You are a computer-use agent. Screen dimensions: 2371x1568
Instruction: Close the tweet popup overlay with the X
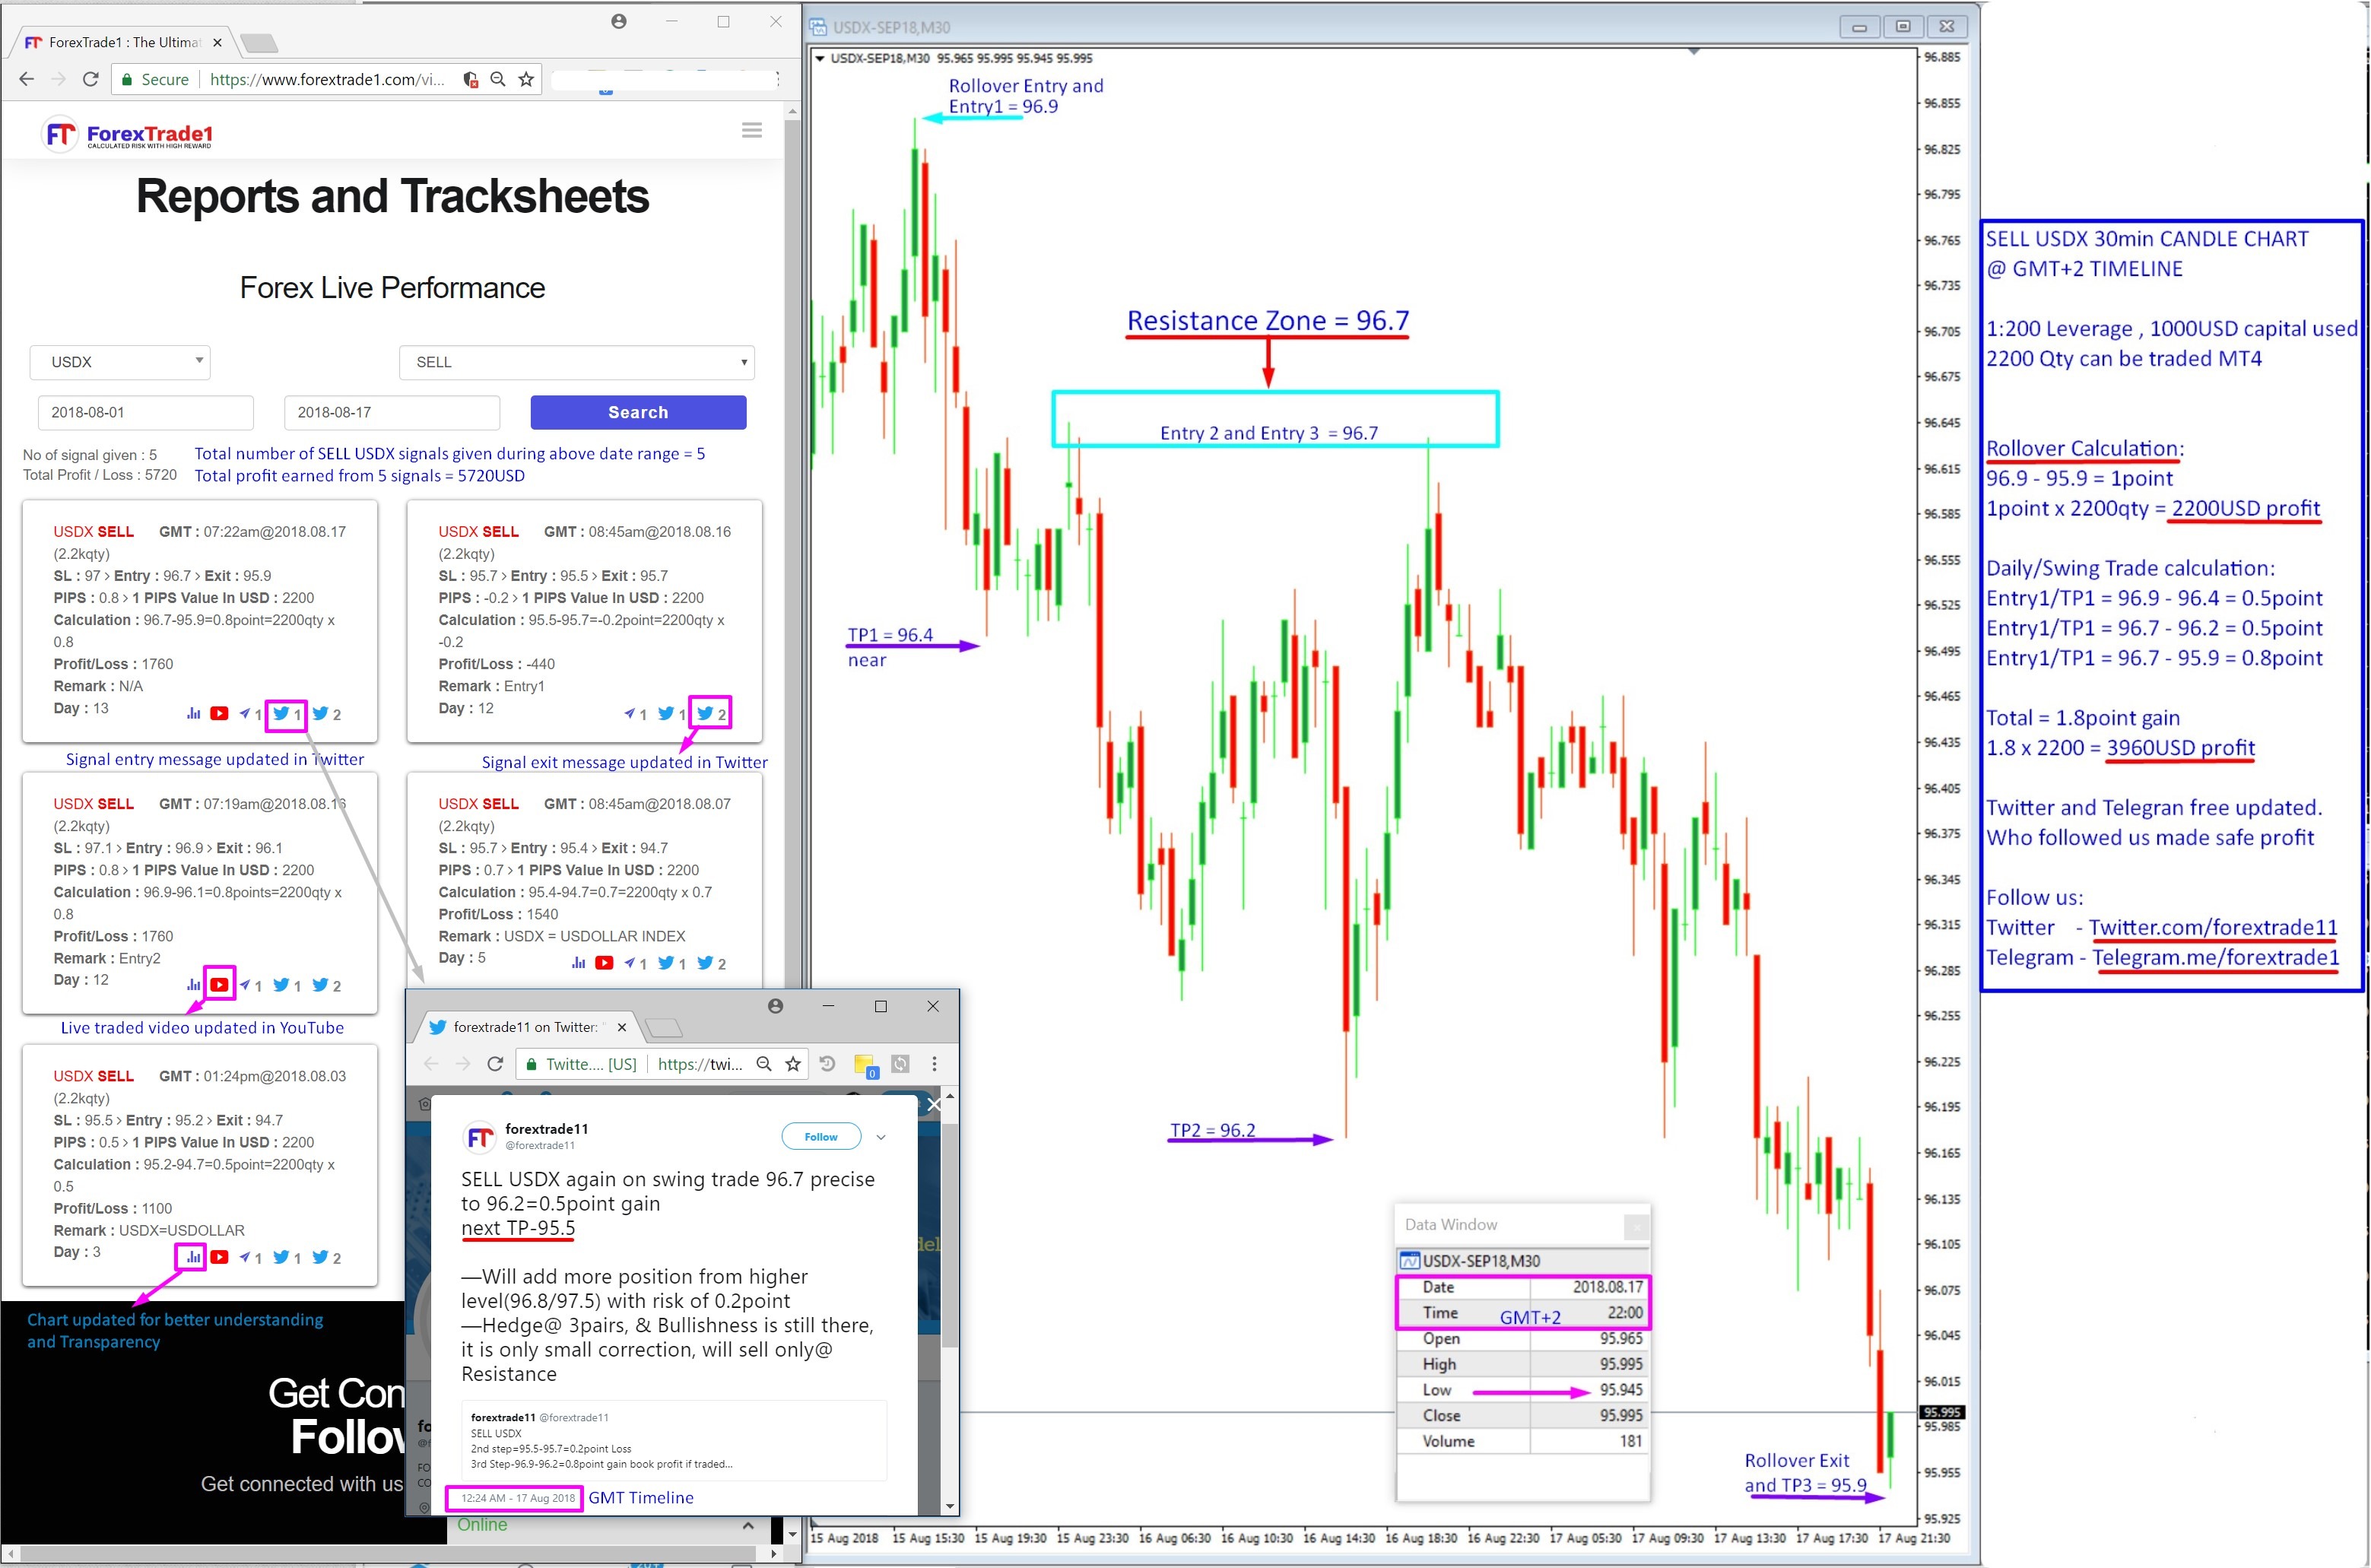coord(933,1104)
